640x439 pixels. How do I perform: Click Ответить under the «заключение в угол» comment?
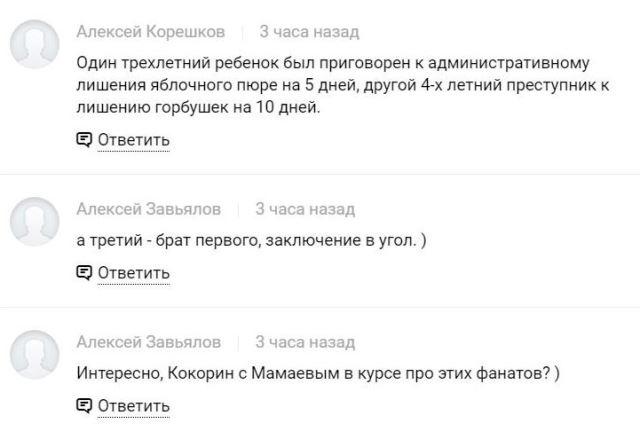(133, 273)
